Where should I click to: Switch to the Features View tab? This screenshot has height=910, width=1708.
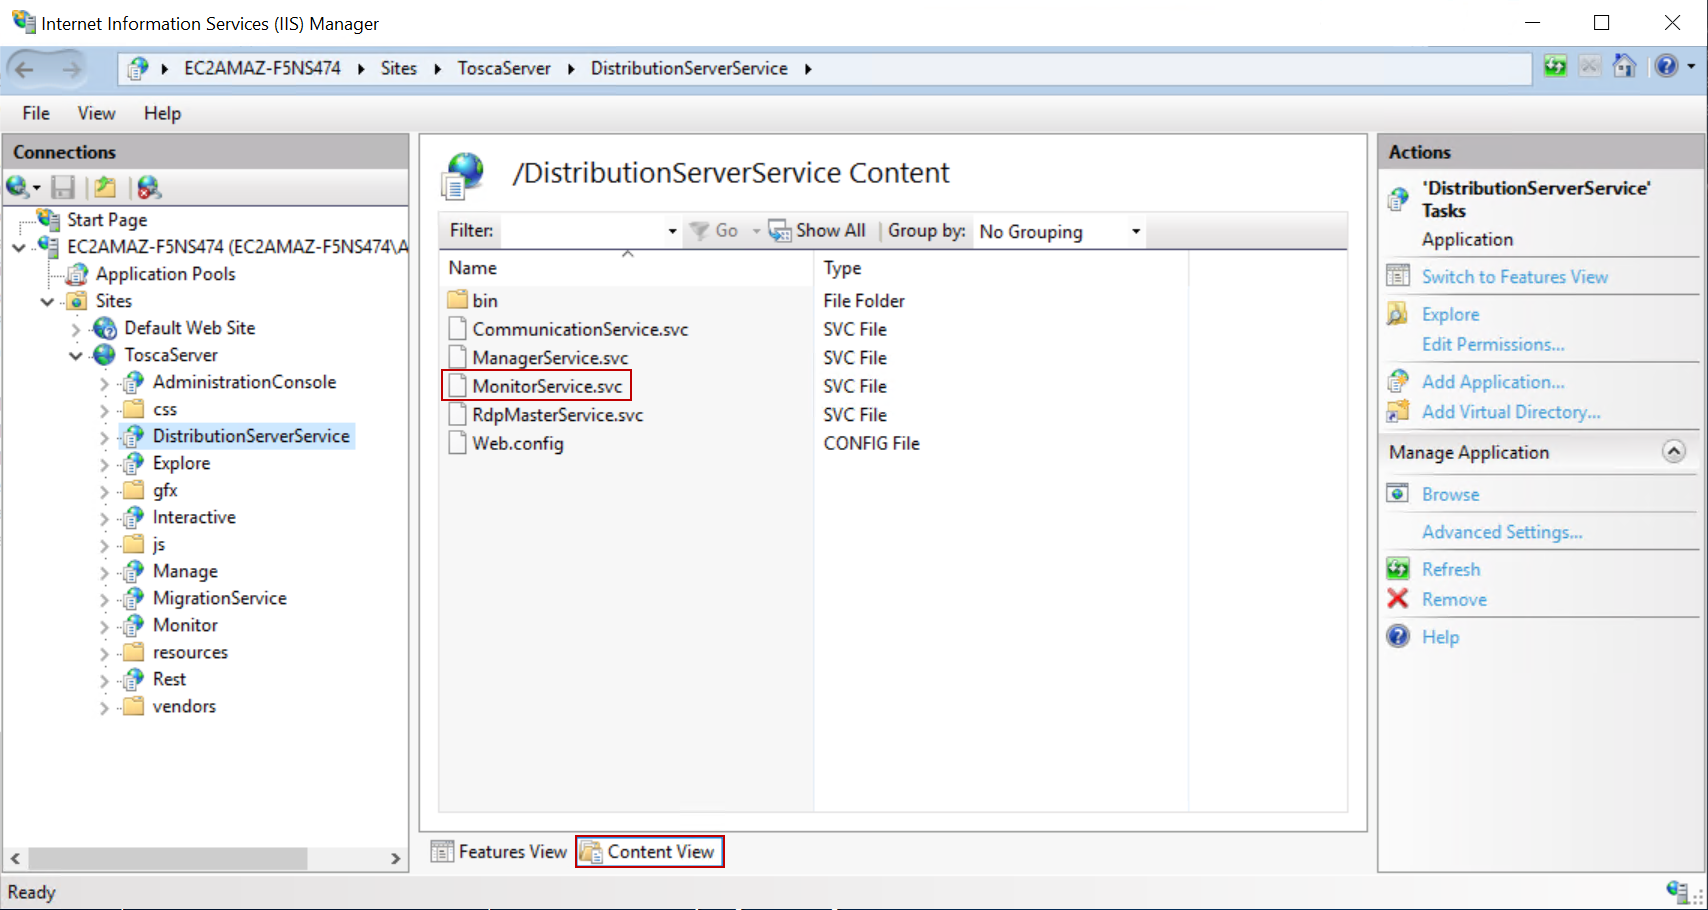coord(499,852)
